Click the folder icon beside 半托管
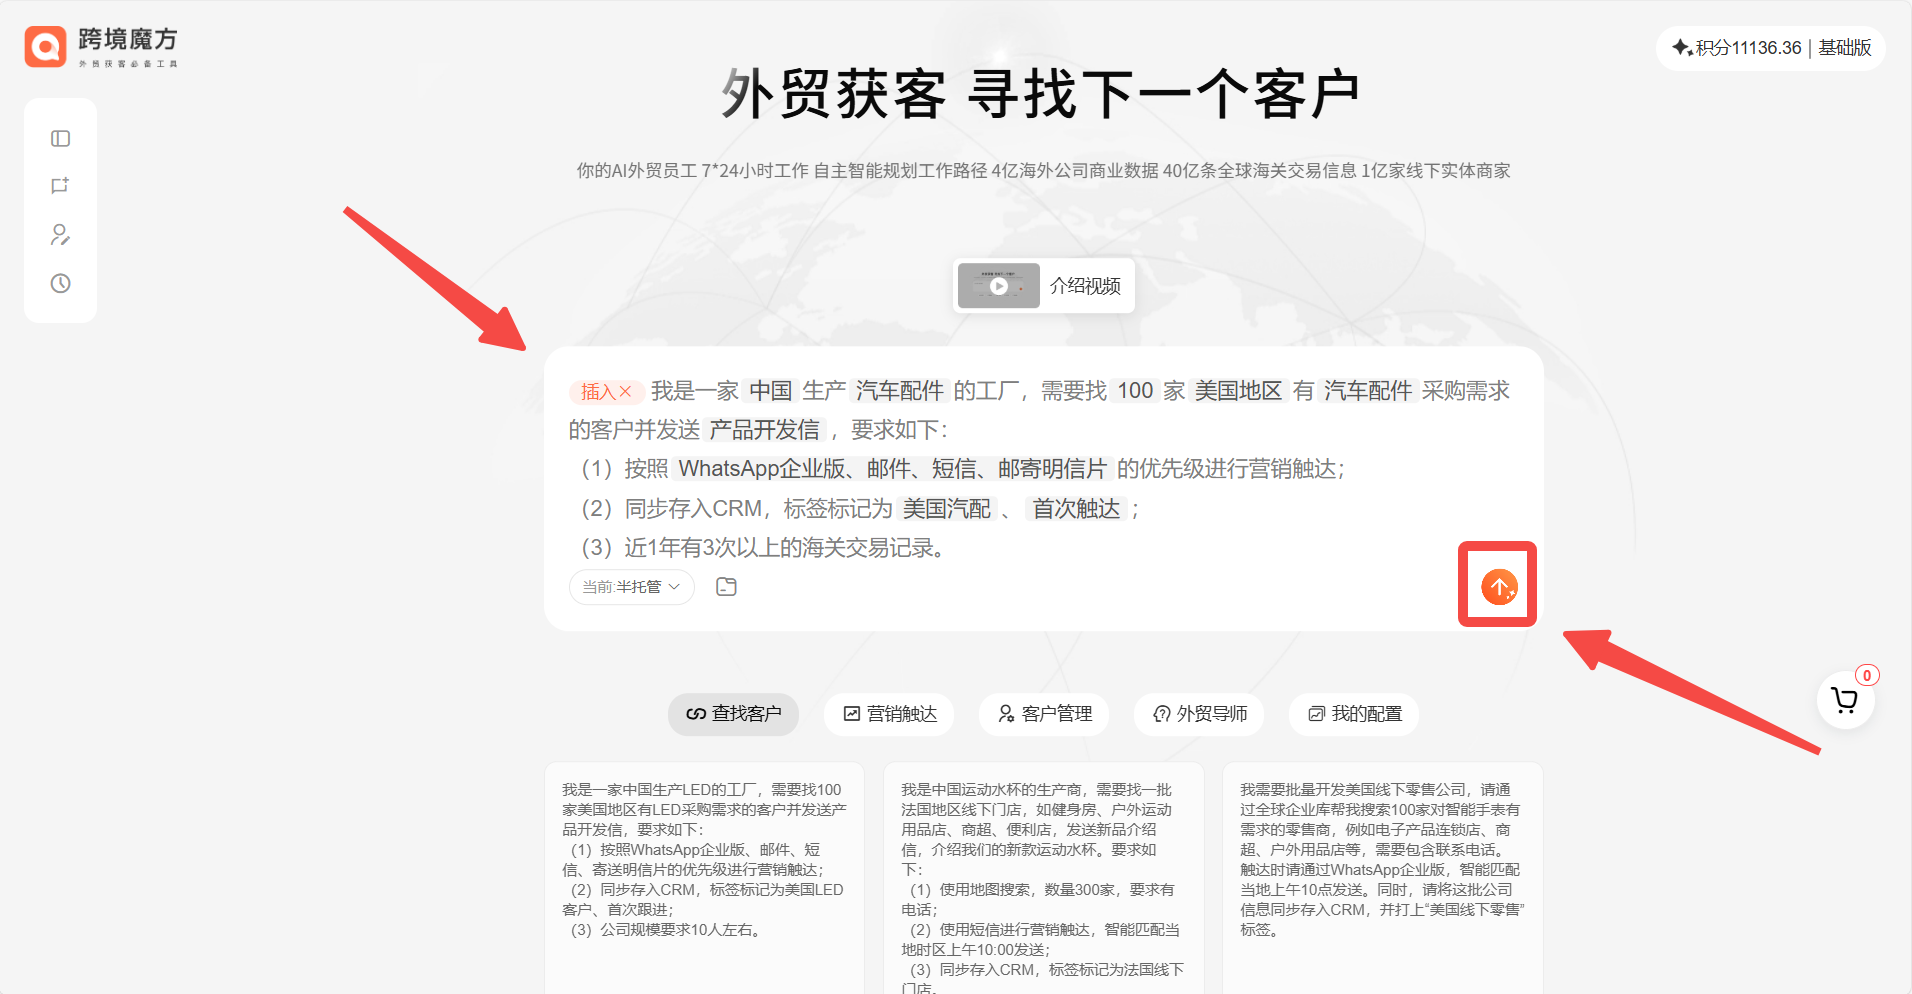 tap(726, 587)
